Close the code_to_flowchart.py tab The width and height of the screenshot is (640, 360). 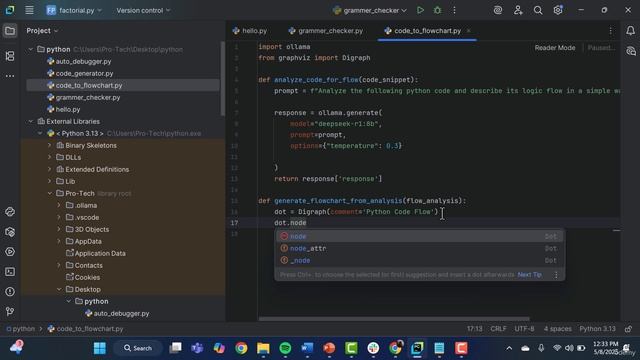pos(469,31)
